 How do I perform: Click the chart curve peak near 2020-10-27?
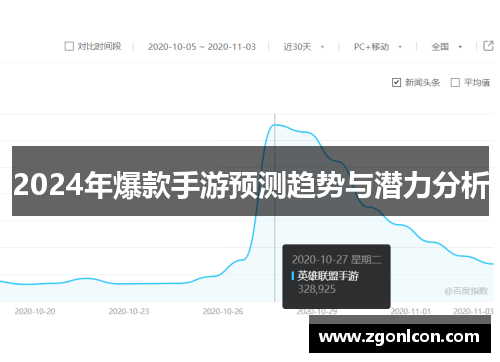(x=275, y=125)
